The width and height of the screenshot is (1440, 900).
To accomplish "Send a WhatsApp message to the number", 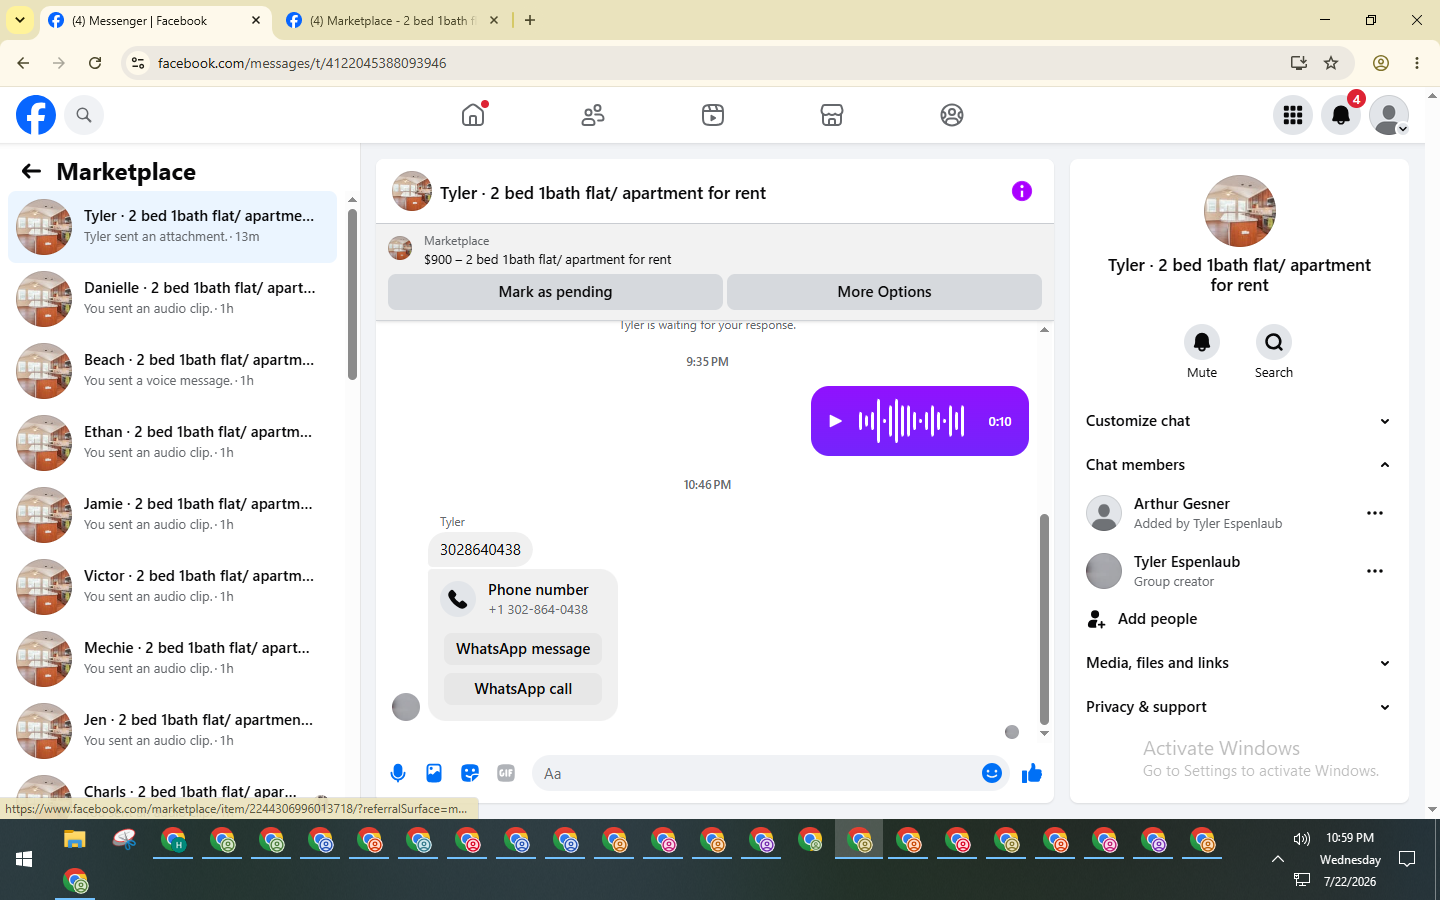I will tap(523, 649).
